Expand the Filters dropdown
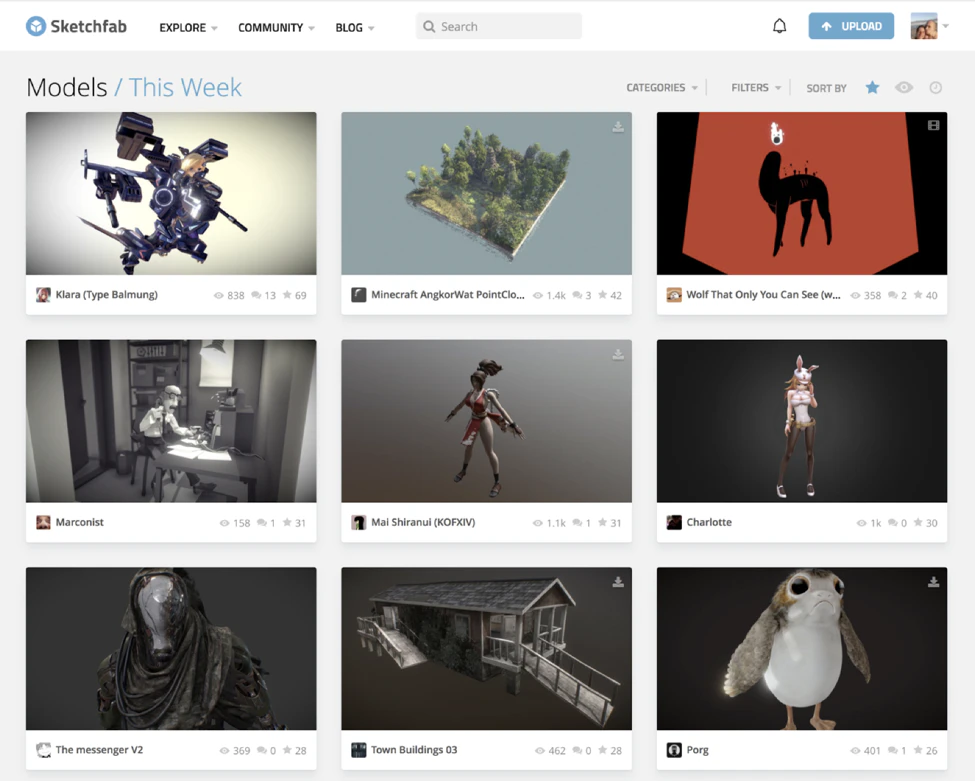975x781 pixels. pos(756,88)
